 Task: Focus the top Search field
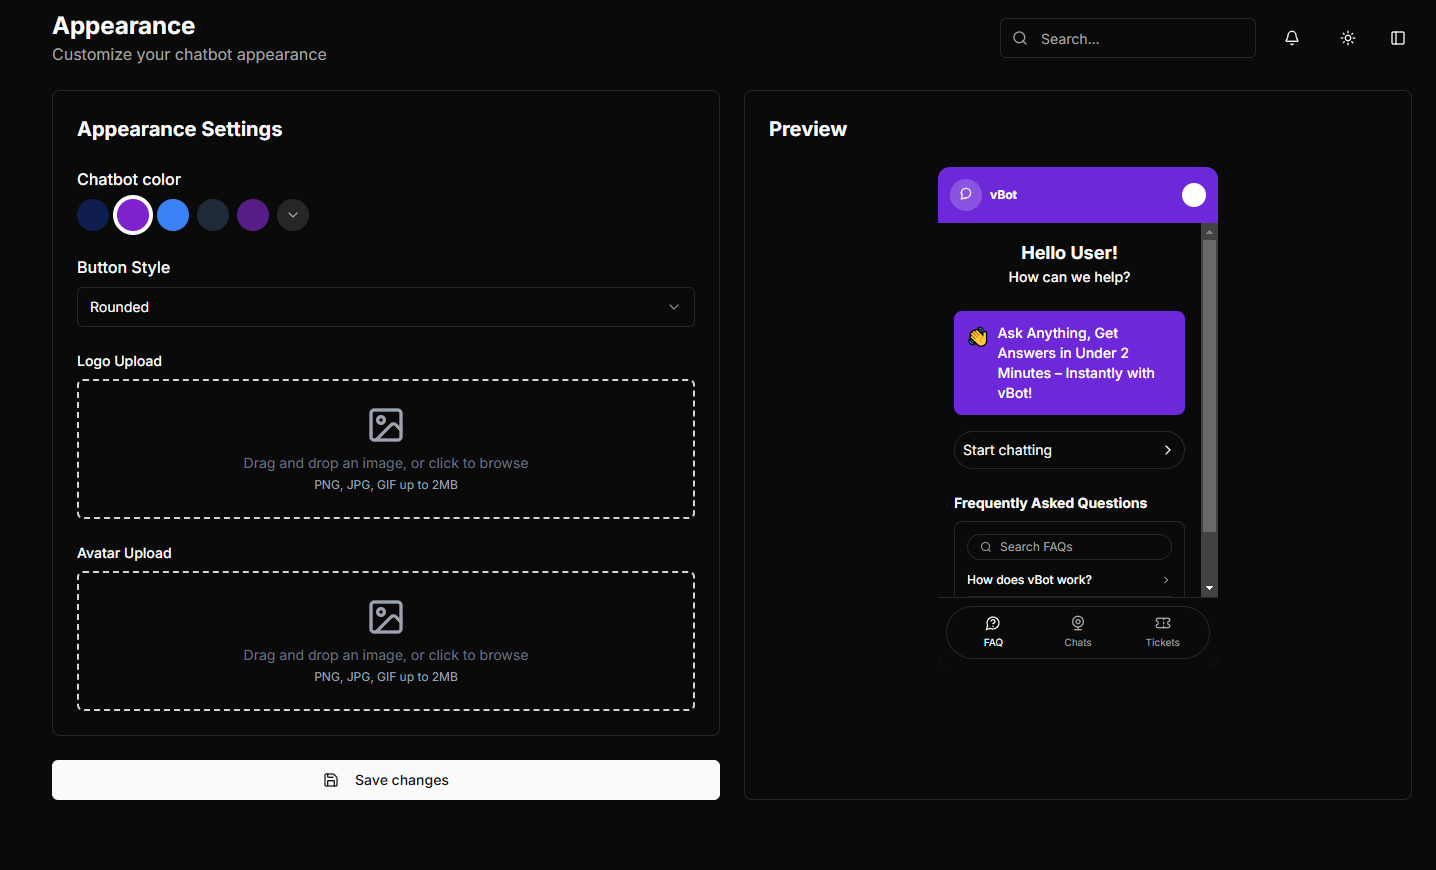click(1128, 38)
